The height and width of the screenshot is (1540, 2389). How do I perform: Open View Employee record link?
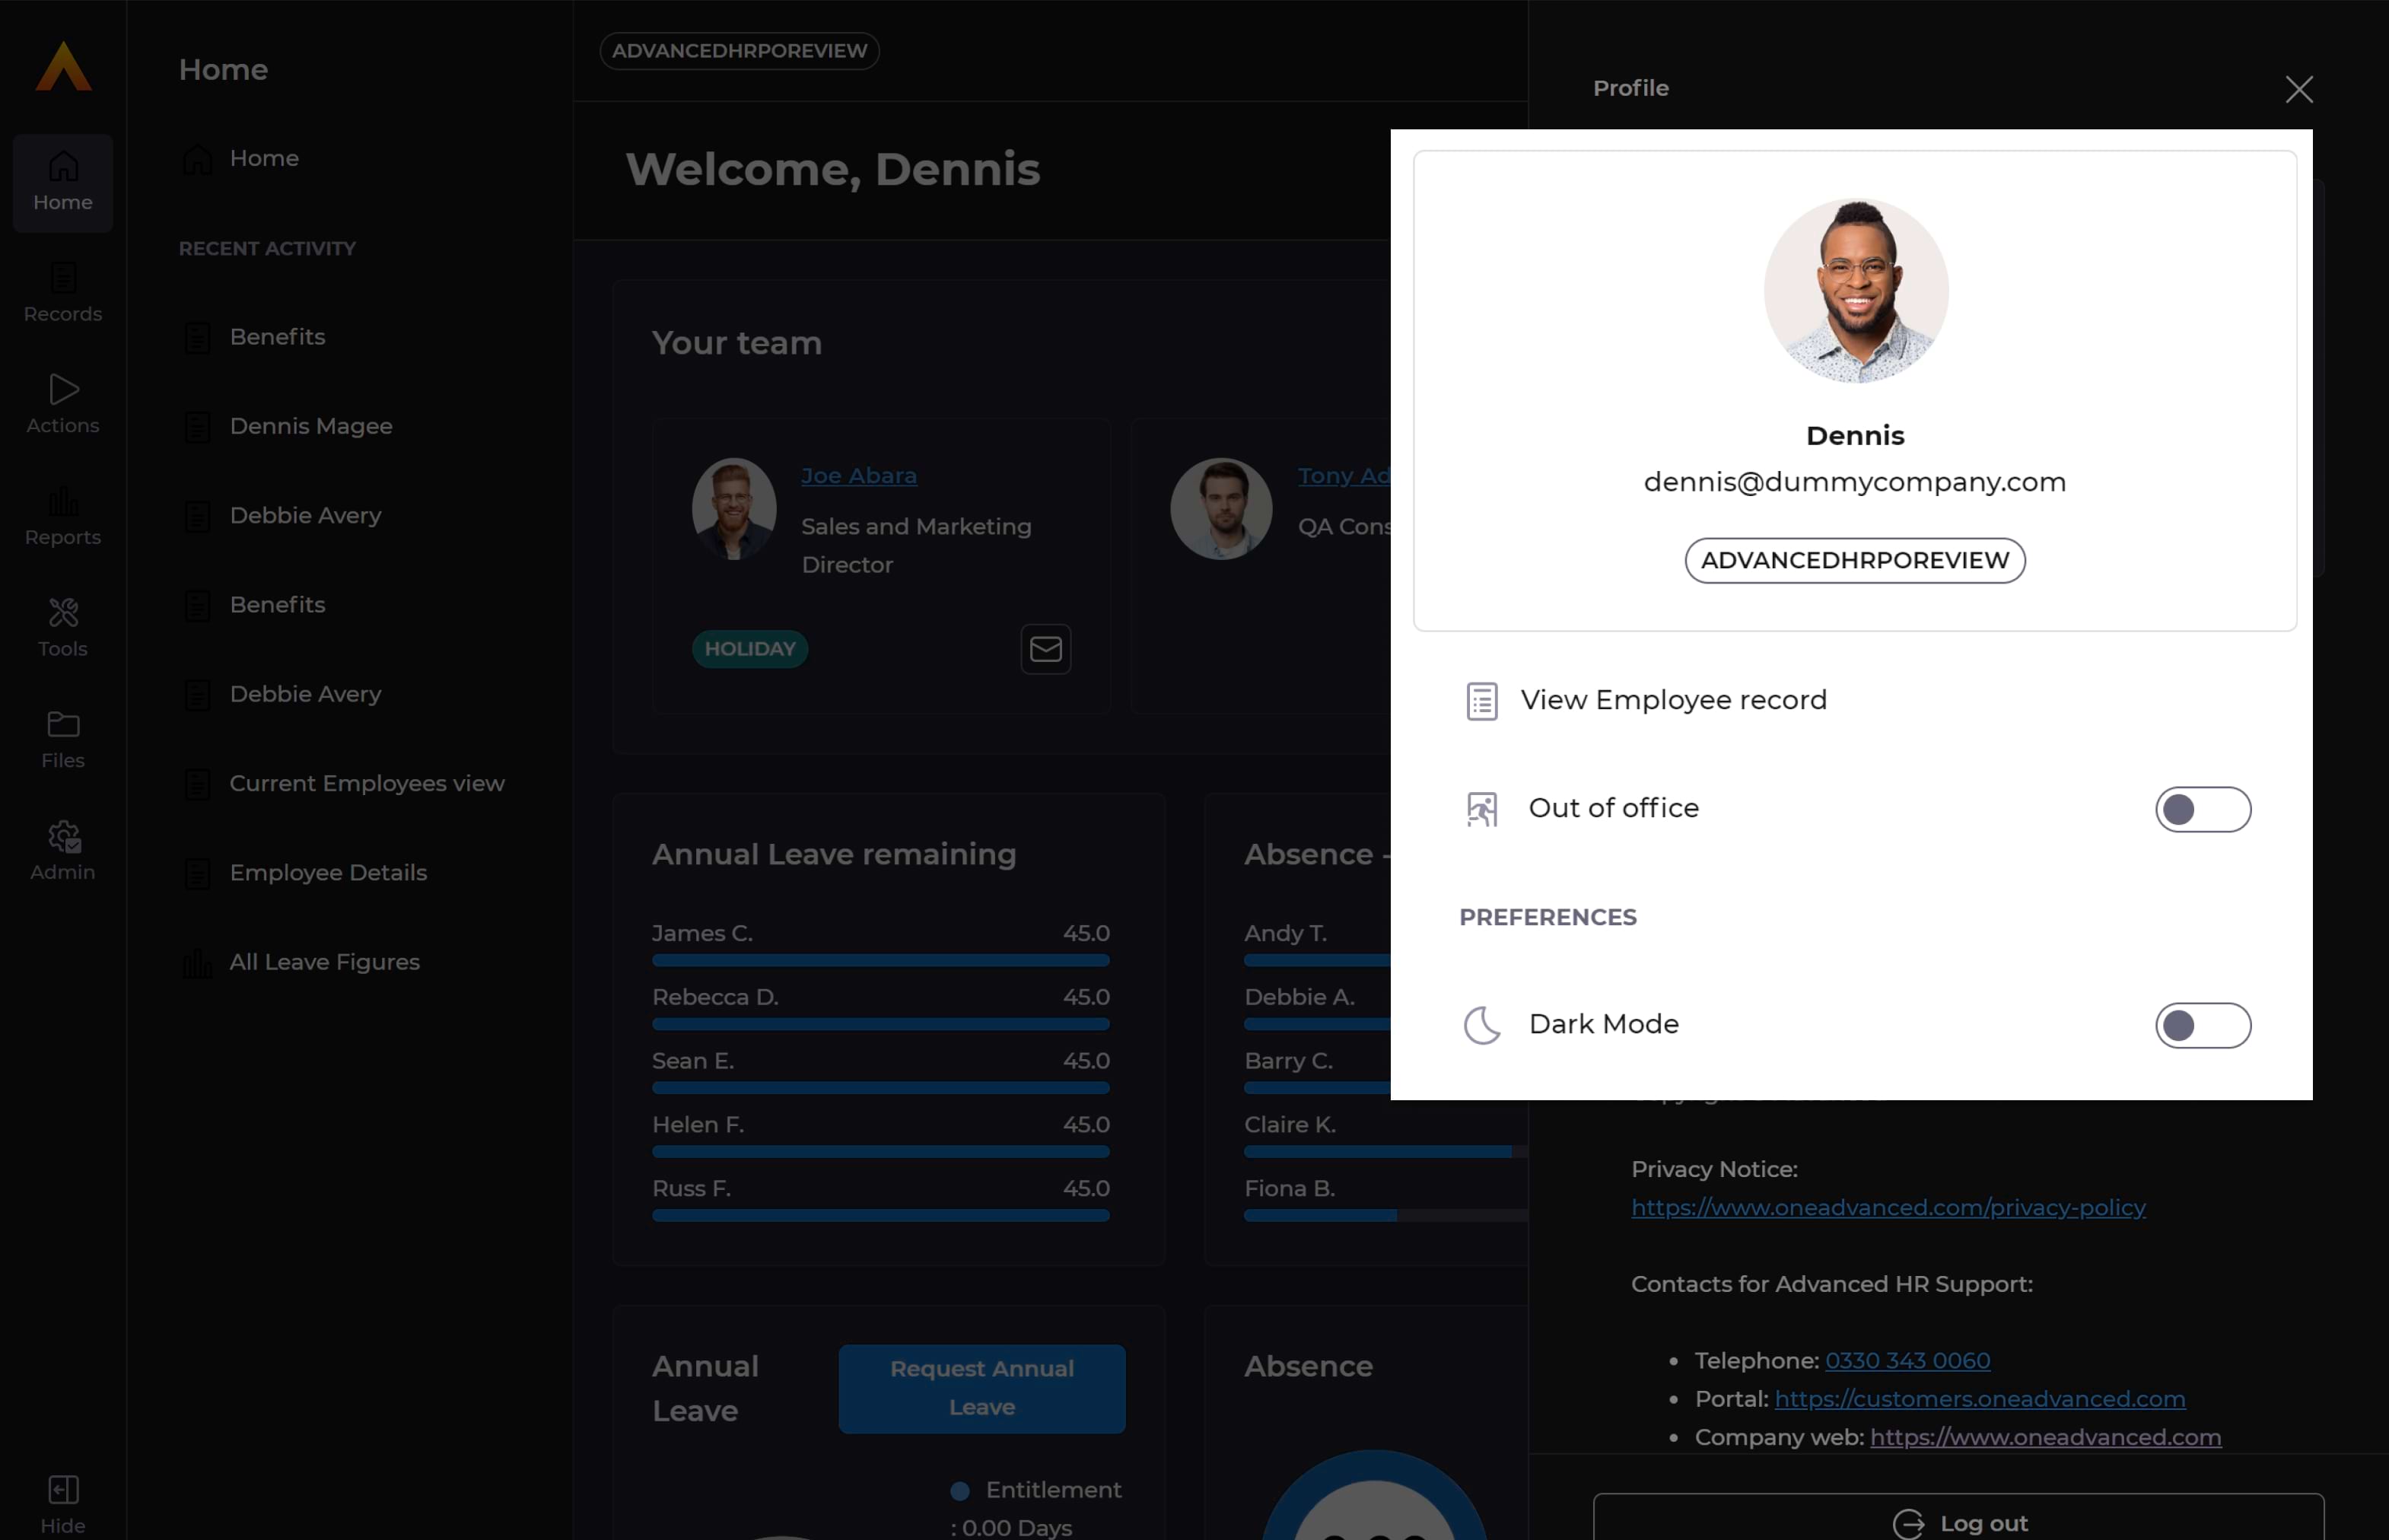(x=1673, y=700)
